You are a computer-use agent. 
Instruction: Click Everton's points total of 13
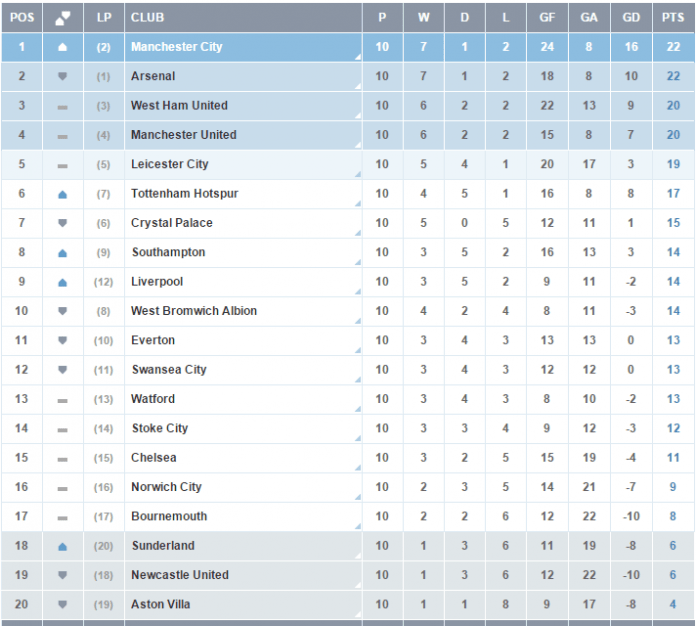point(673,340)
